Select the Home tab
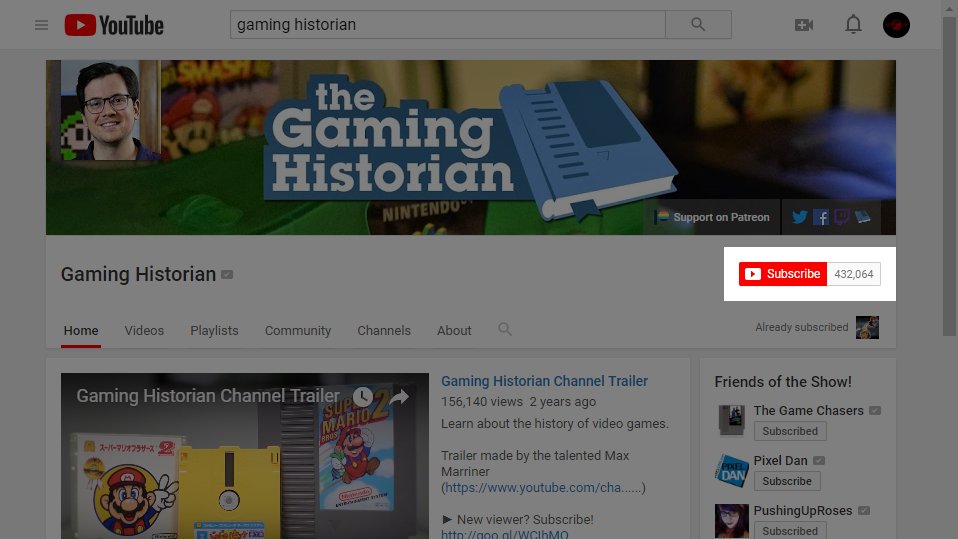958x539 pixels. point(81,331)
